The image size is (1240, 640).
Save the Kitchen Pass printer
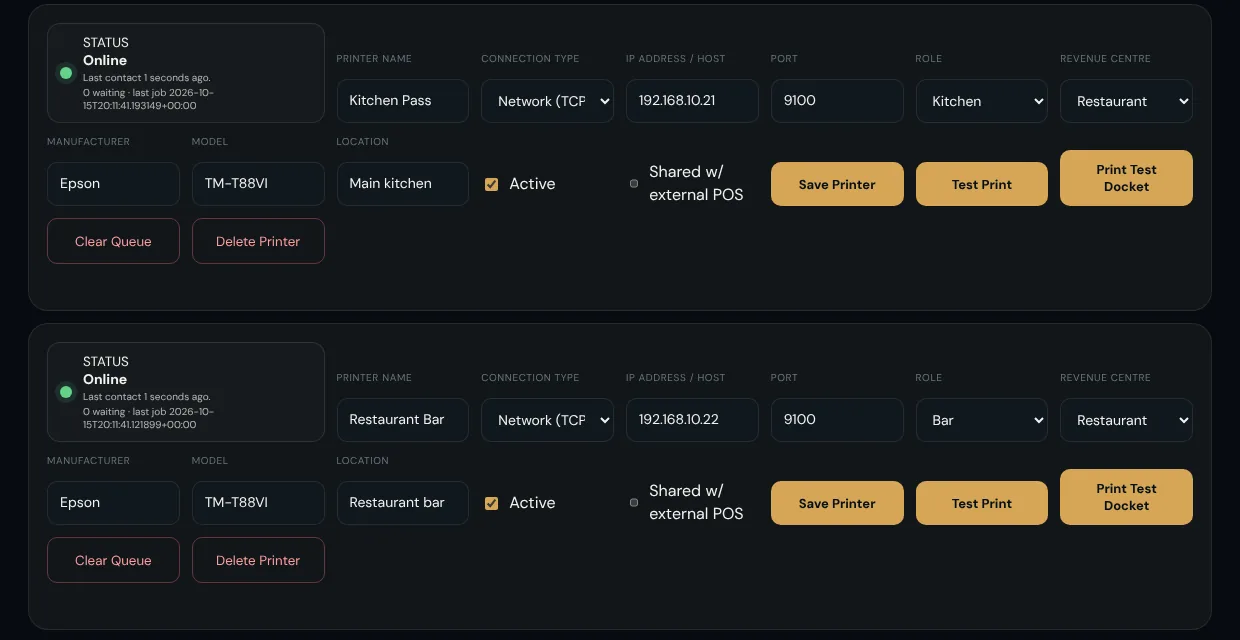(837, 184)
